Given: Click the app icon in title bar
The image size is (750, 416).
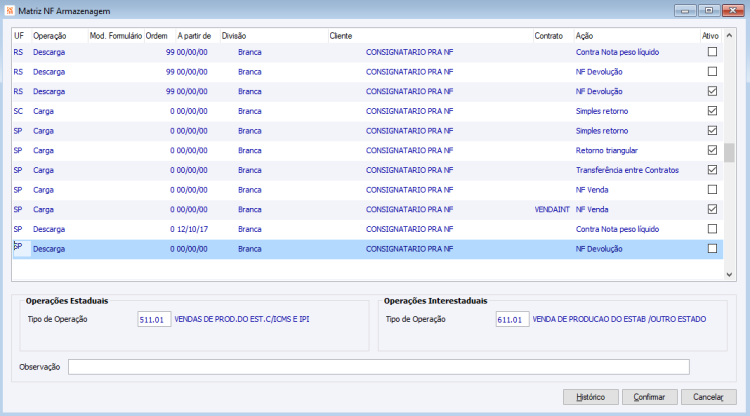Looking at the screenshot, I should click(x=9, y=11).
